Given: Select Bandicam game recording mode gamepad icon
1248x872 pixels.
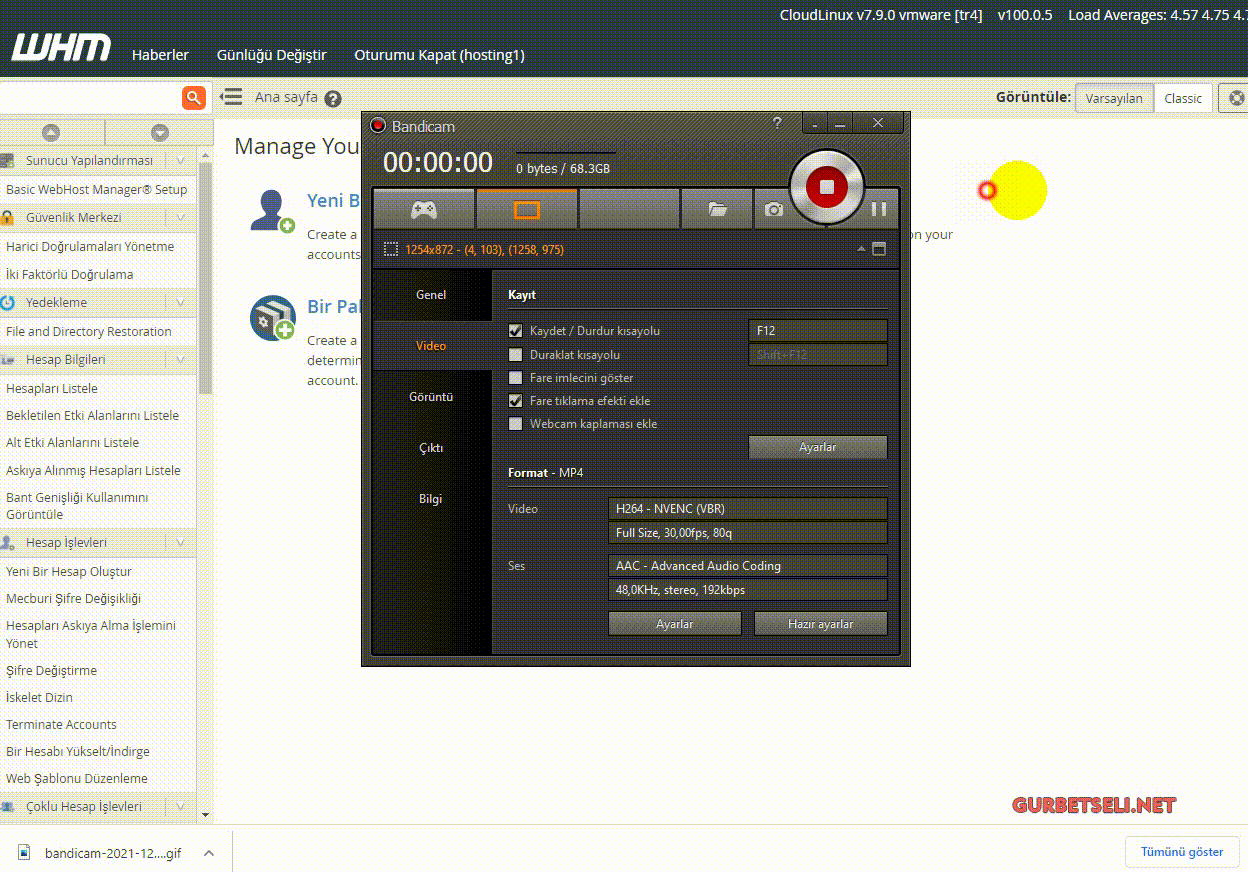Looking at the screenshot, I should (x=424, y=210).
